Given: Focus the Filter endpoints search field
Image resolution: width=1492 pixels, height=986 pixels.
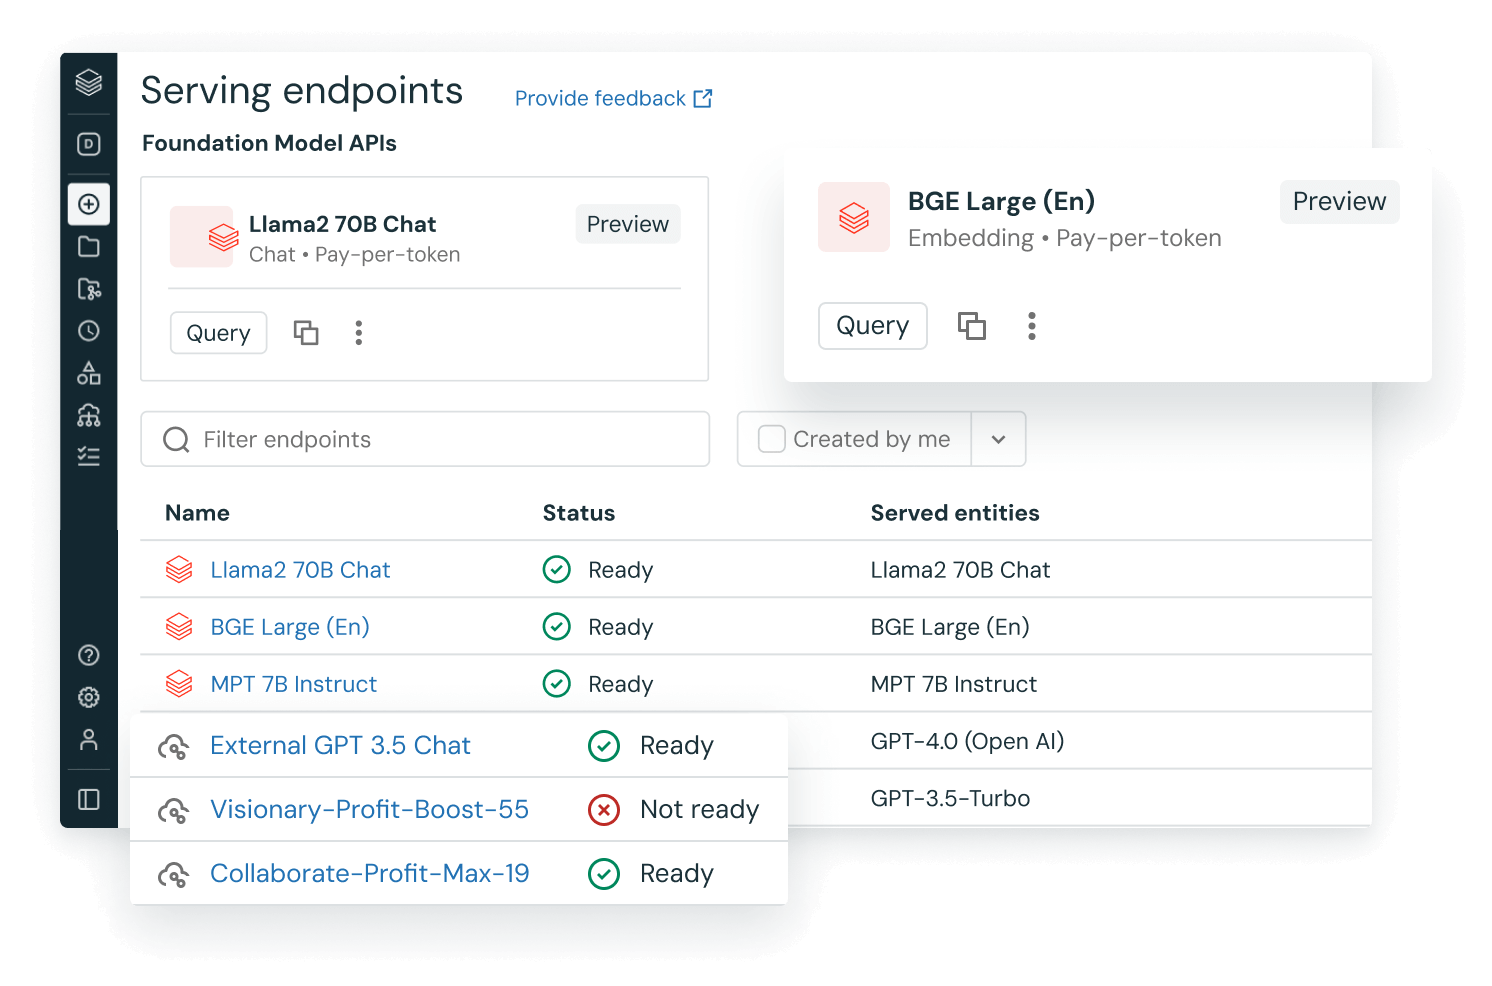Looking at the screenshot, I should 425,439.
